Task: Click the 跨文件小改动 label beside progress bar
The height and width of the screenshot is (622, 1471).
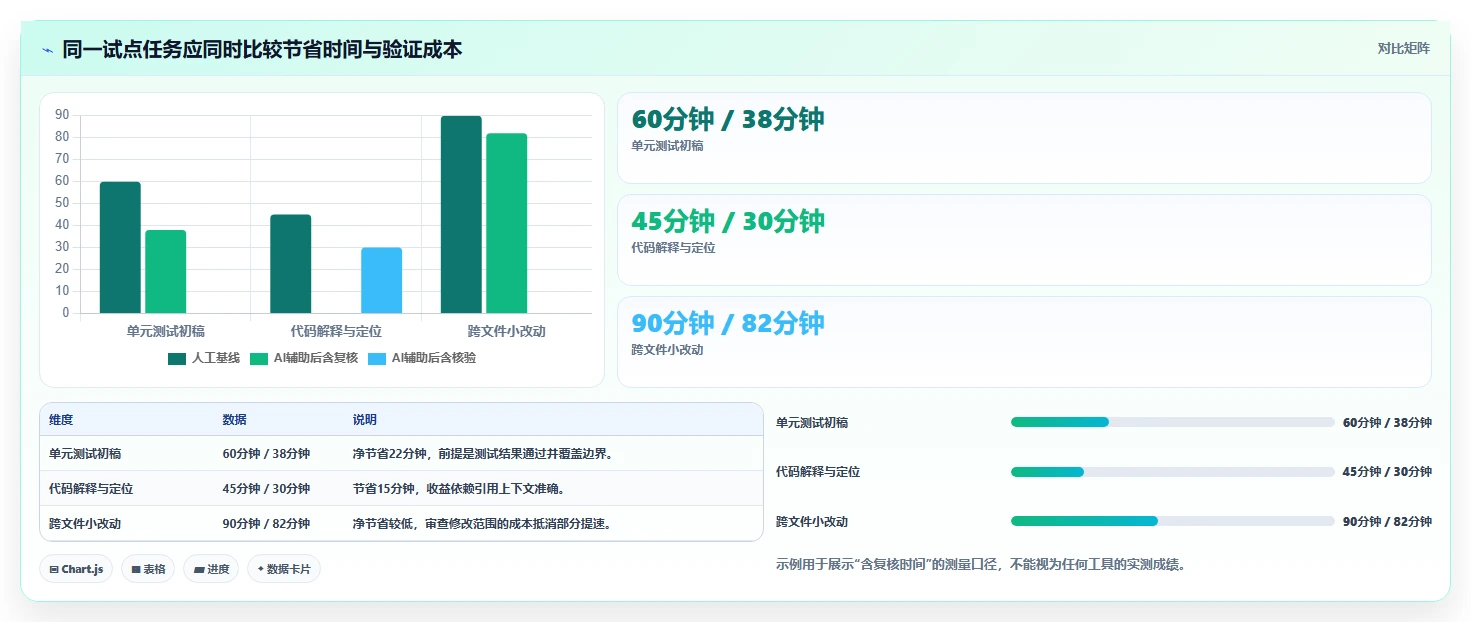Action: pyautogui.click(x=812, y=522)
